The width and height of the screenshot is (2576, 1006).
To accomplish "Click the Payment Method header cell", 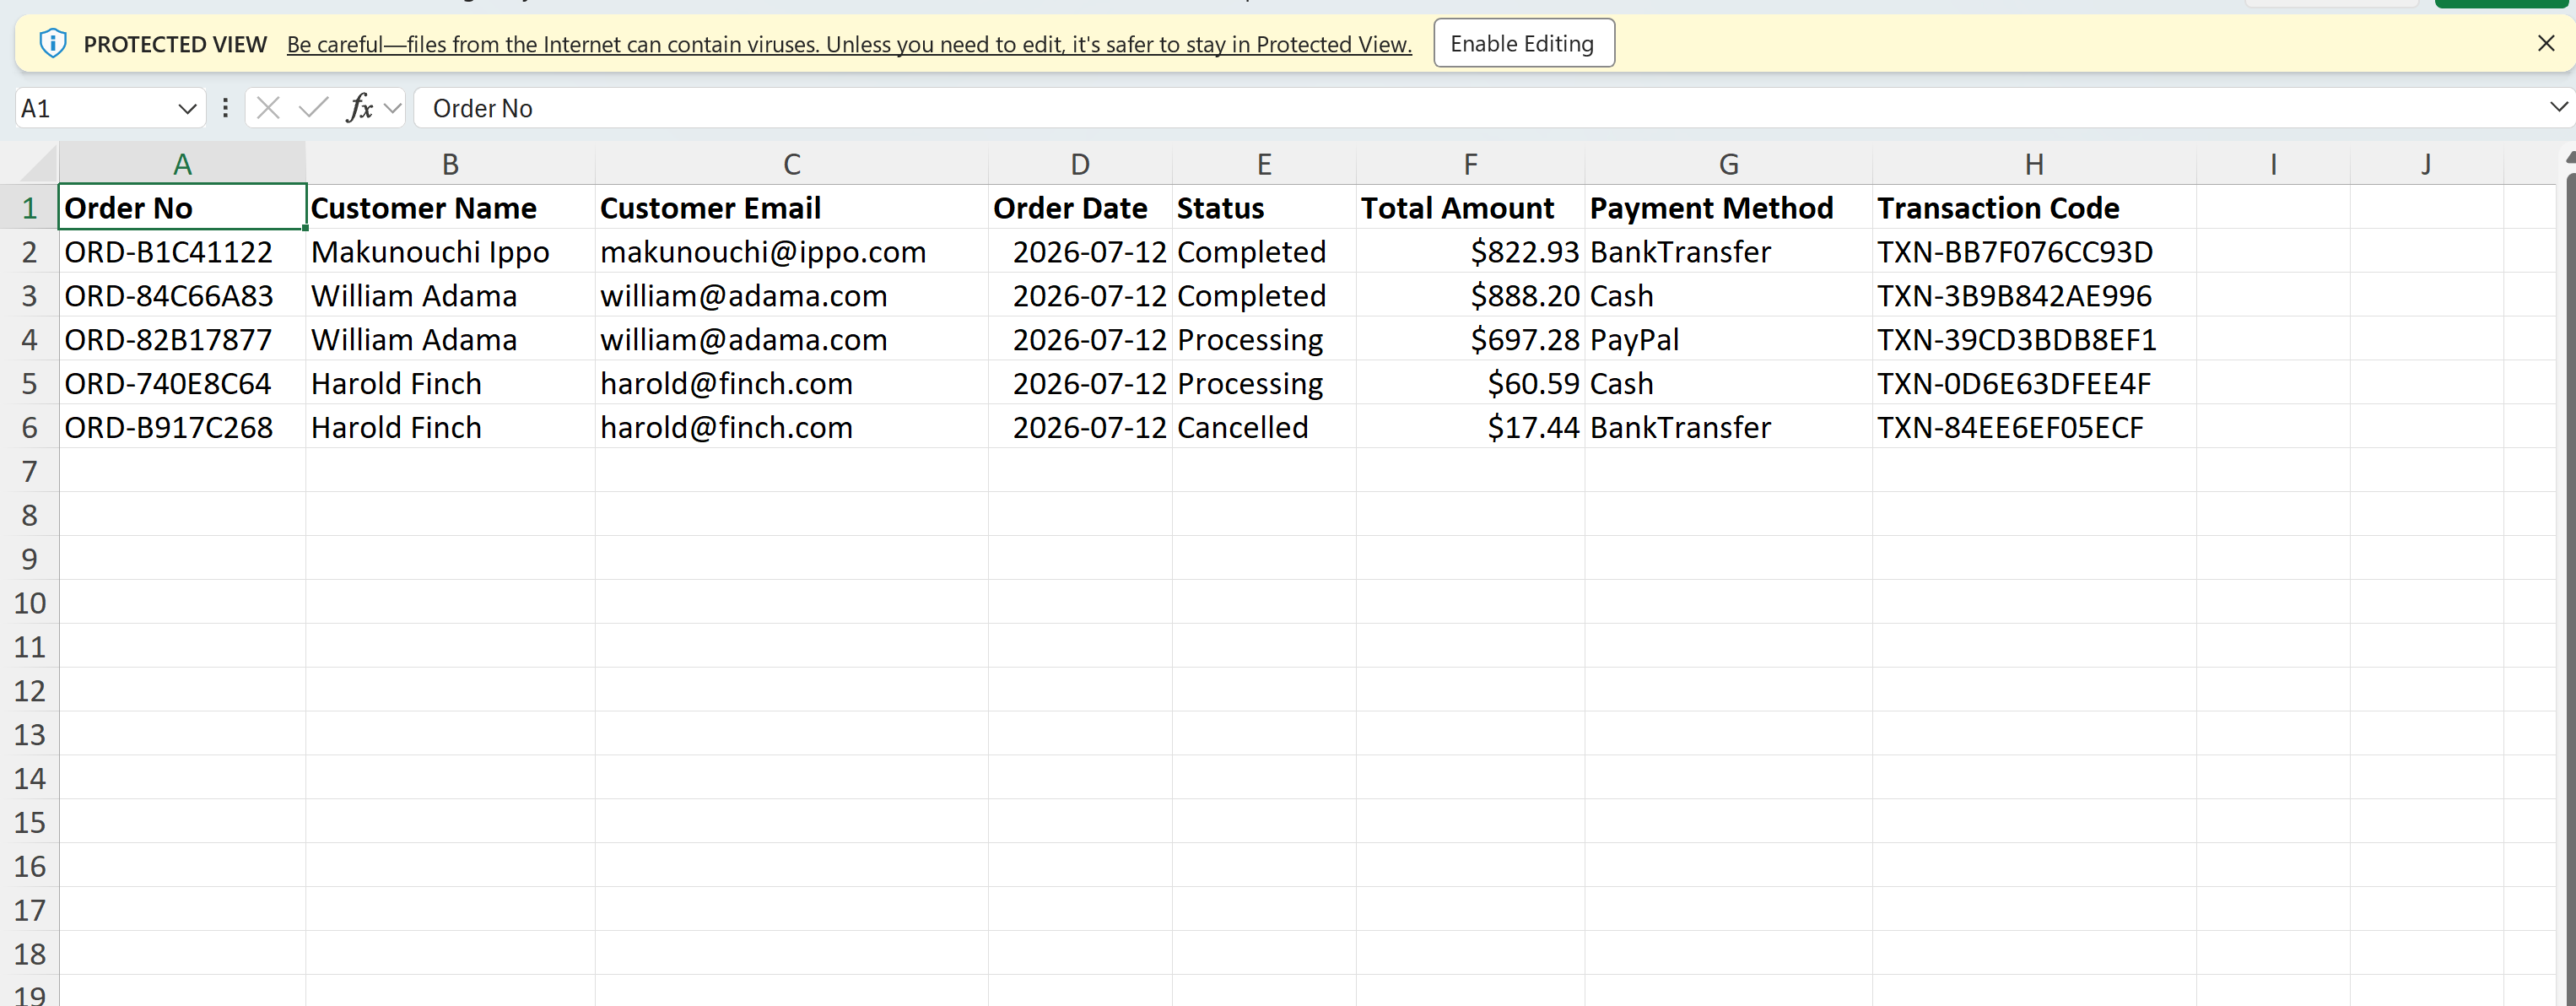I will pos(1728,207).
